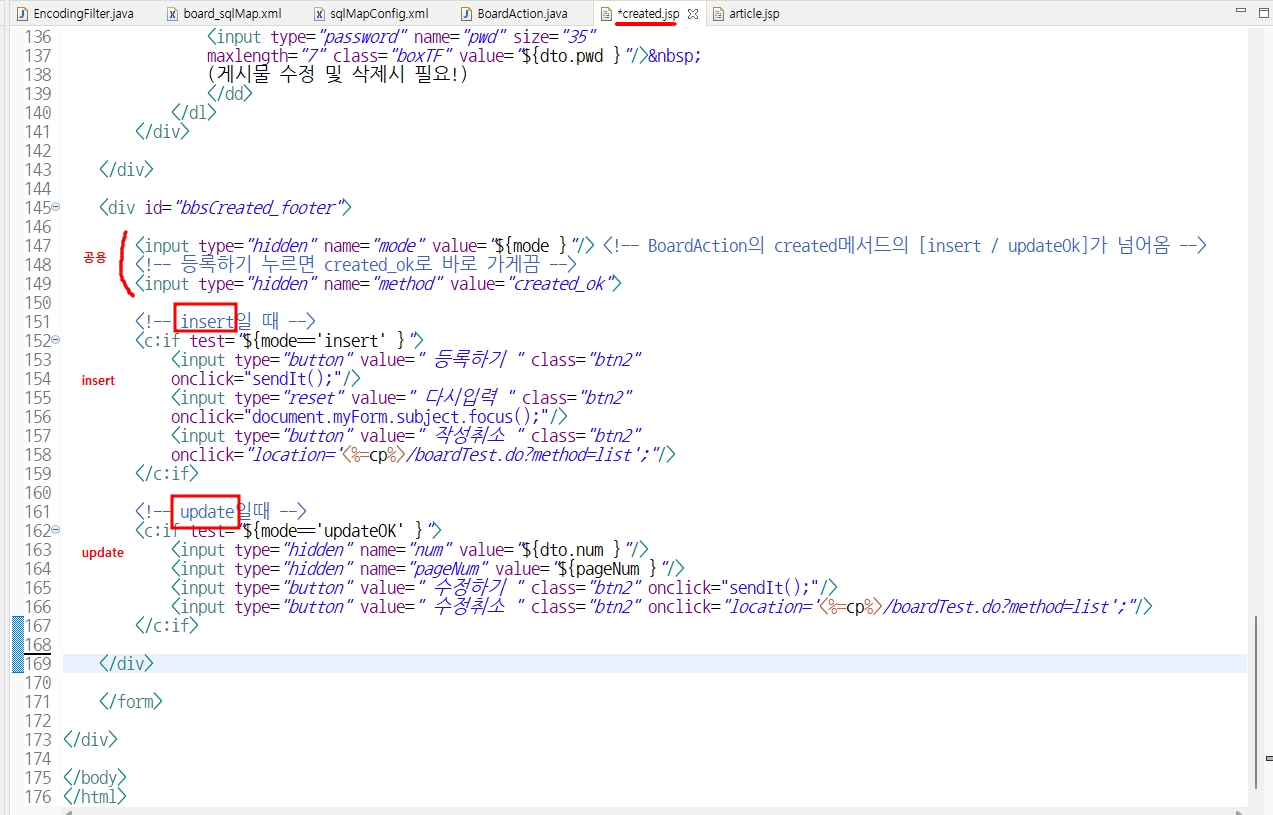Click the " 등록하기 " button value text
The width and height of the screenshot is (1273, 815).
pyautogui.click(x=468, y=360)
